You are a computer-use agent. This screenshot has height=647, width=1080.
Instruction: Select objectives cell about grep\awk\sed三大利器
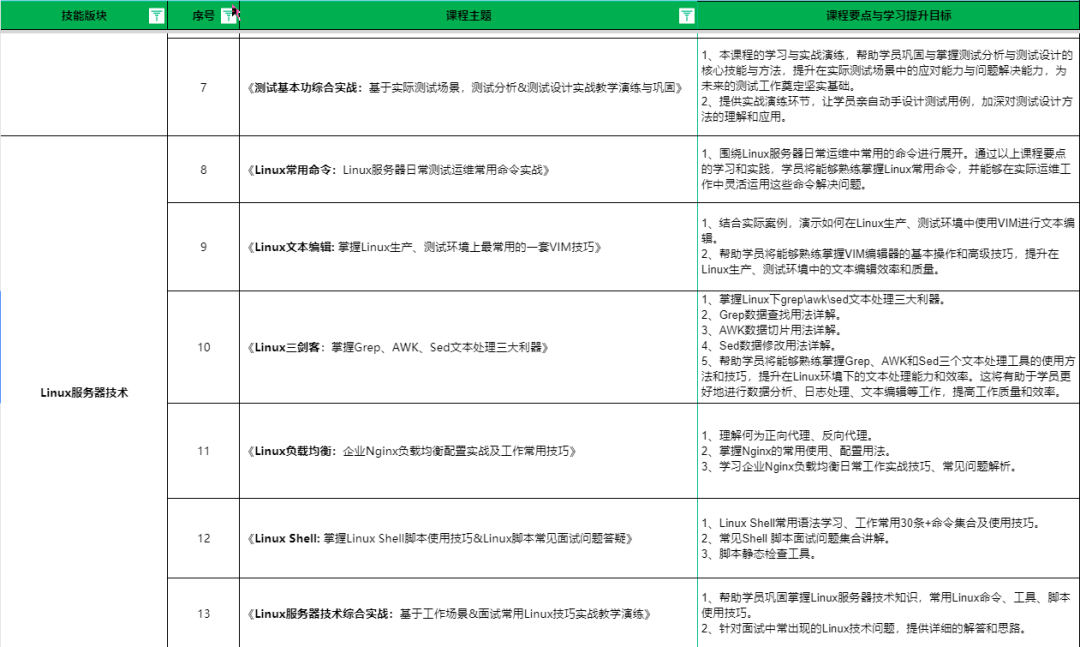[x=889, y=347]
